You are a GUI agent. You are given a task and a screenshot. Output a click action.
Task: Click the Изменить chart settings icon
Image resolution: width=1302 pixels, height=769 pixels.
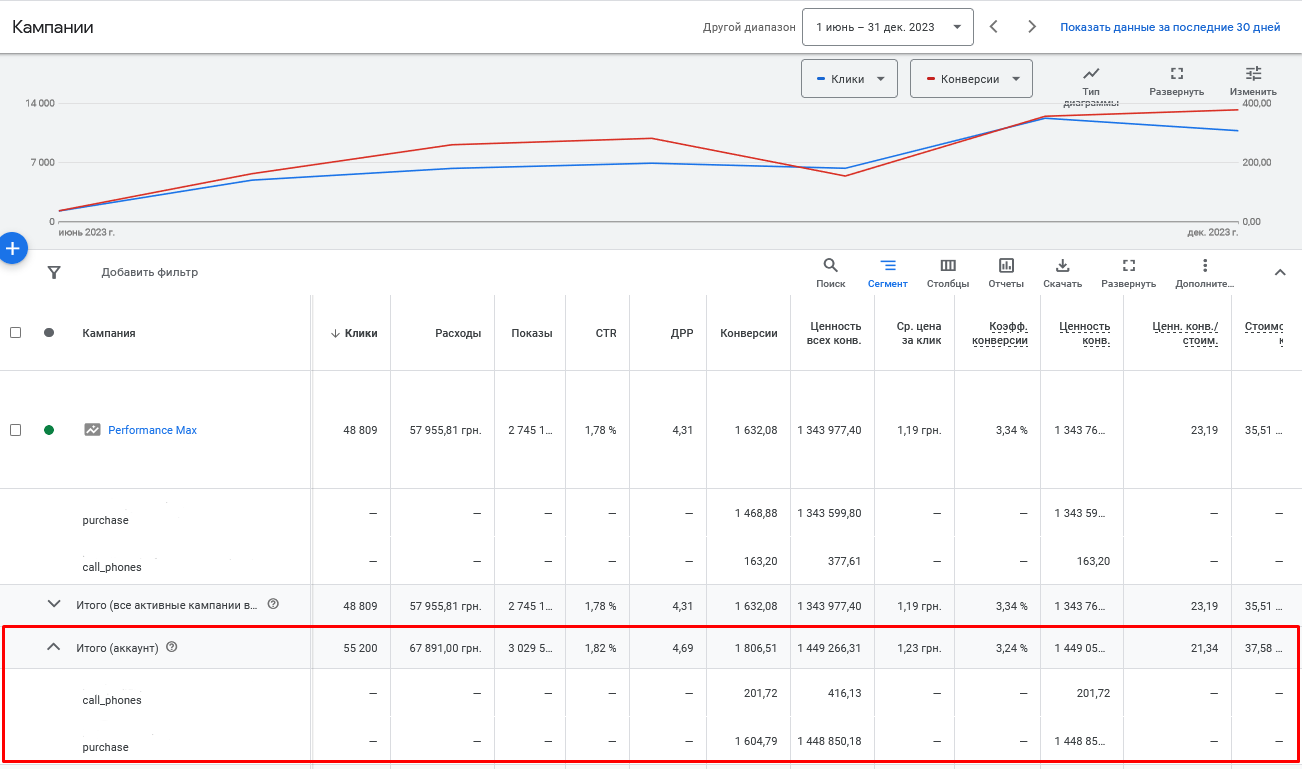[x=1253, y=72]
